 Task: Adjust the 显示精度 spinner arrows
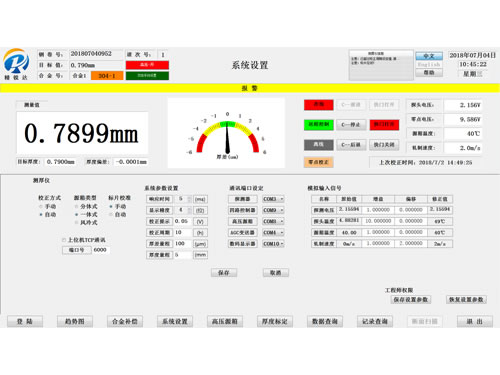(x=189, y=210)
